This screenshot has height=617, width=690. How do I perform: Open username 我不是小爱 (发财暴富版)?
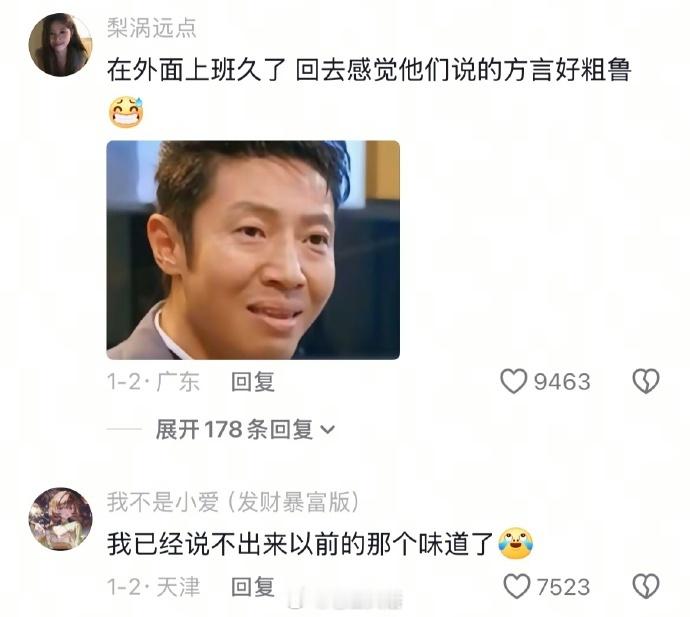pos(233,502)
